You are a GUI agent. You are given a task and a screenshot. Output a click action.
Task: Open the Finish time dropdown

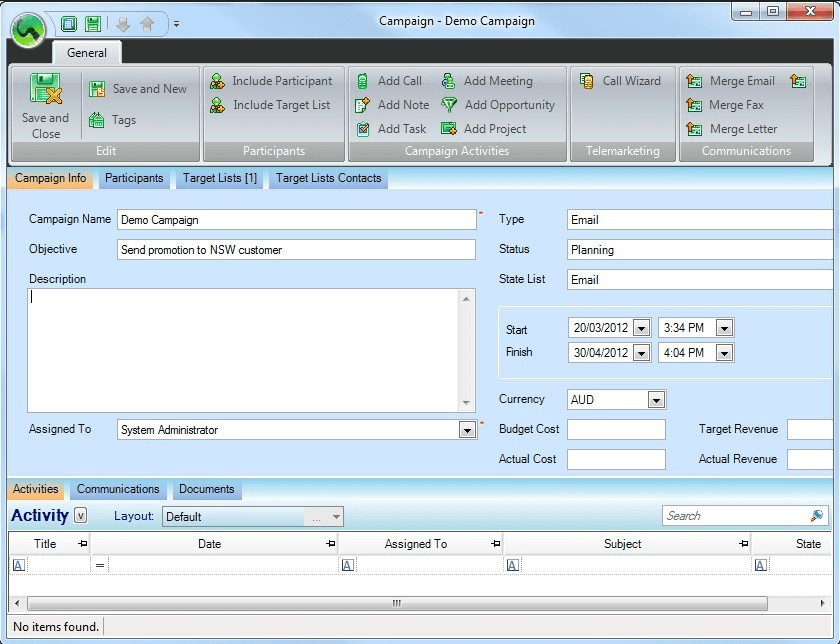pyautogui.click(x=724, y=353)
